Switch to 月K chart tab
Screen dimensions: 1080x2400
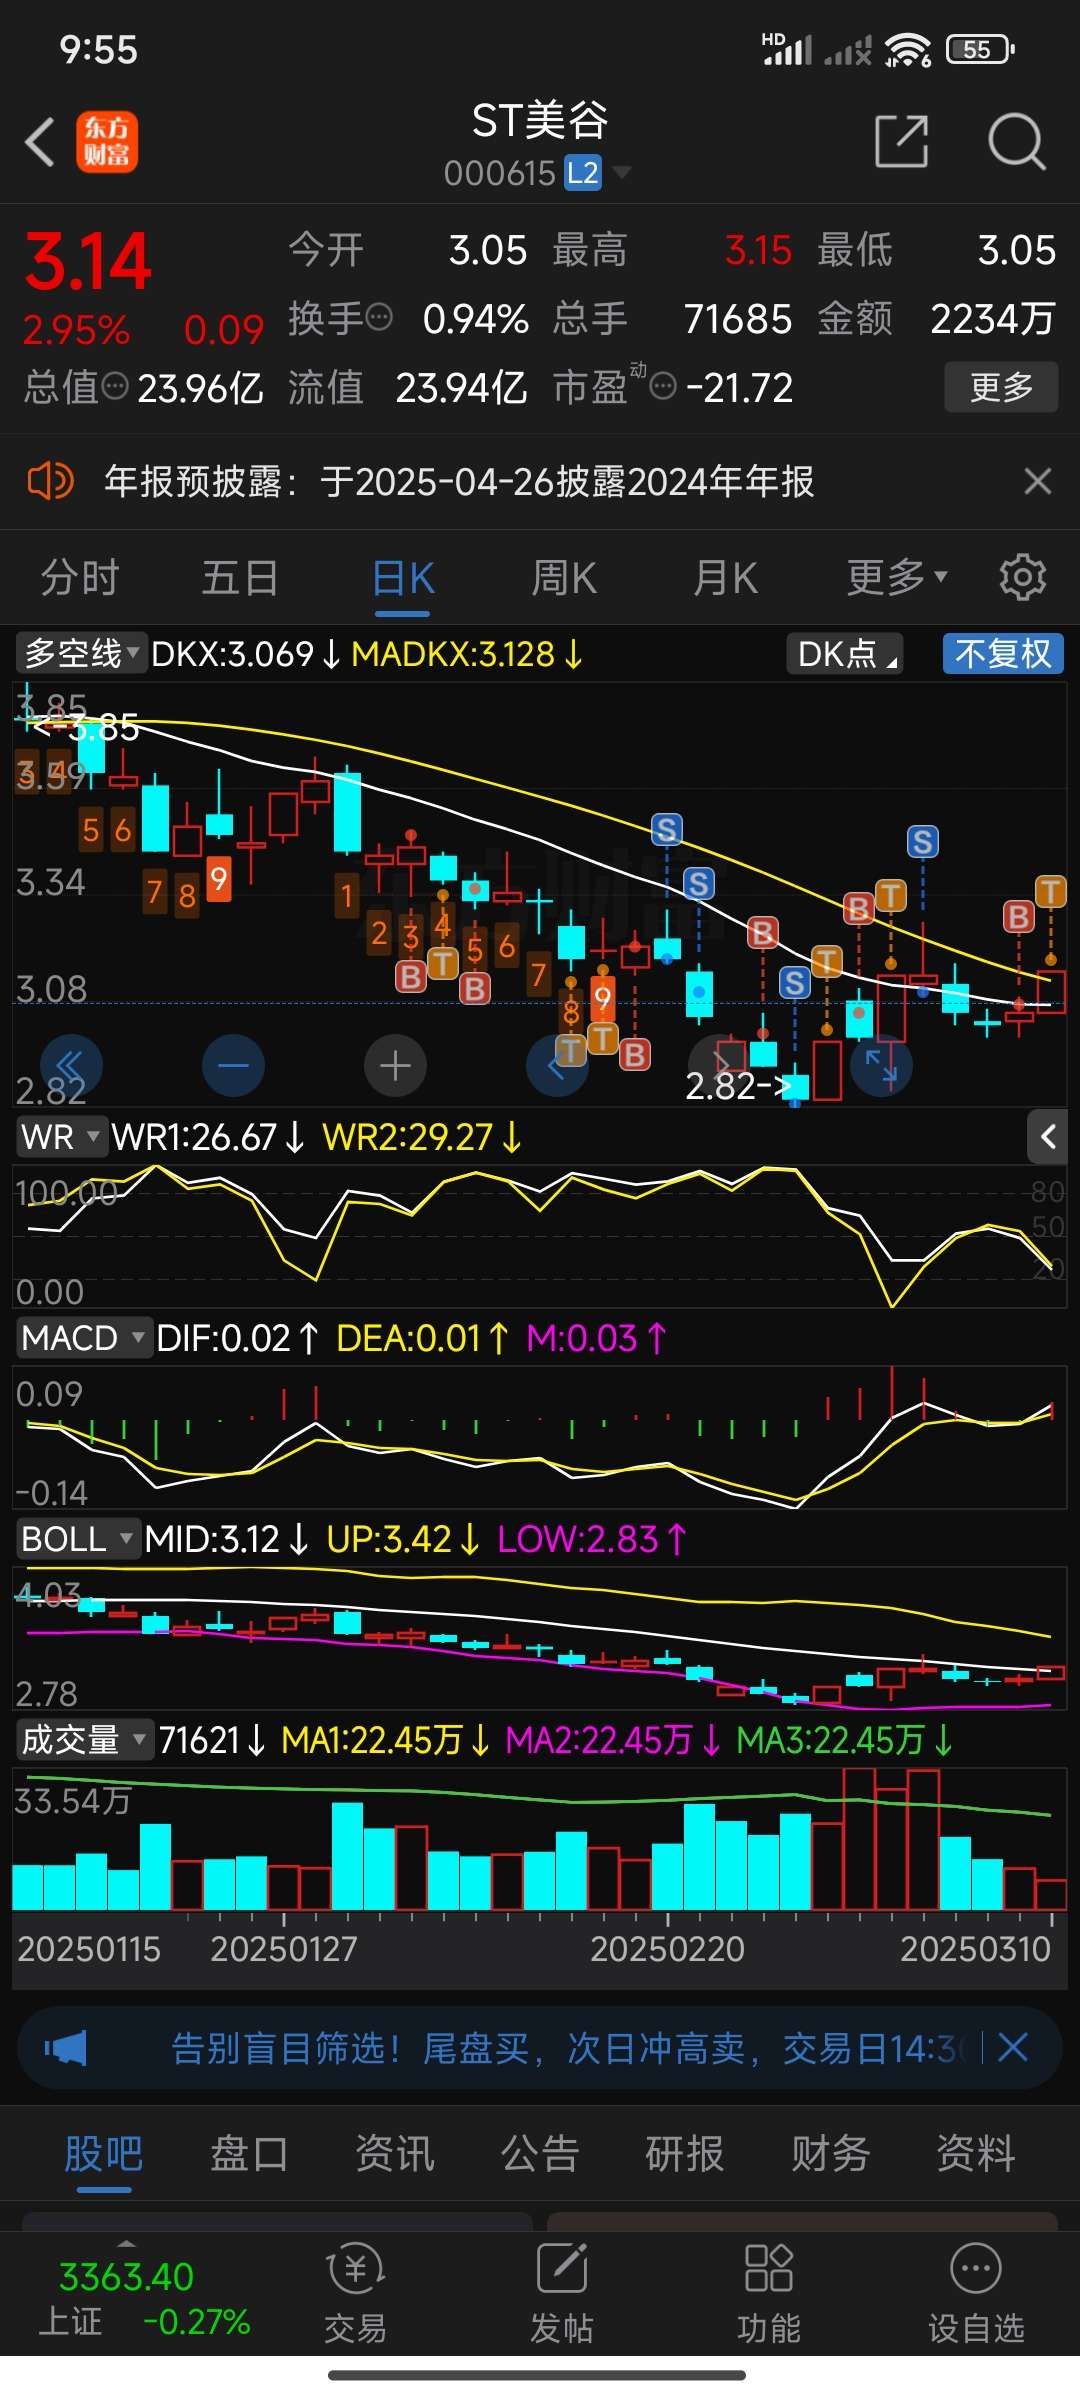[x=725, y=577]
